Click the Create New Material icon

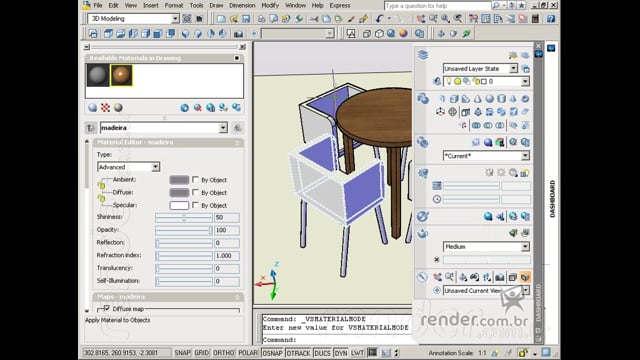[184, 108]
